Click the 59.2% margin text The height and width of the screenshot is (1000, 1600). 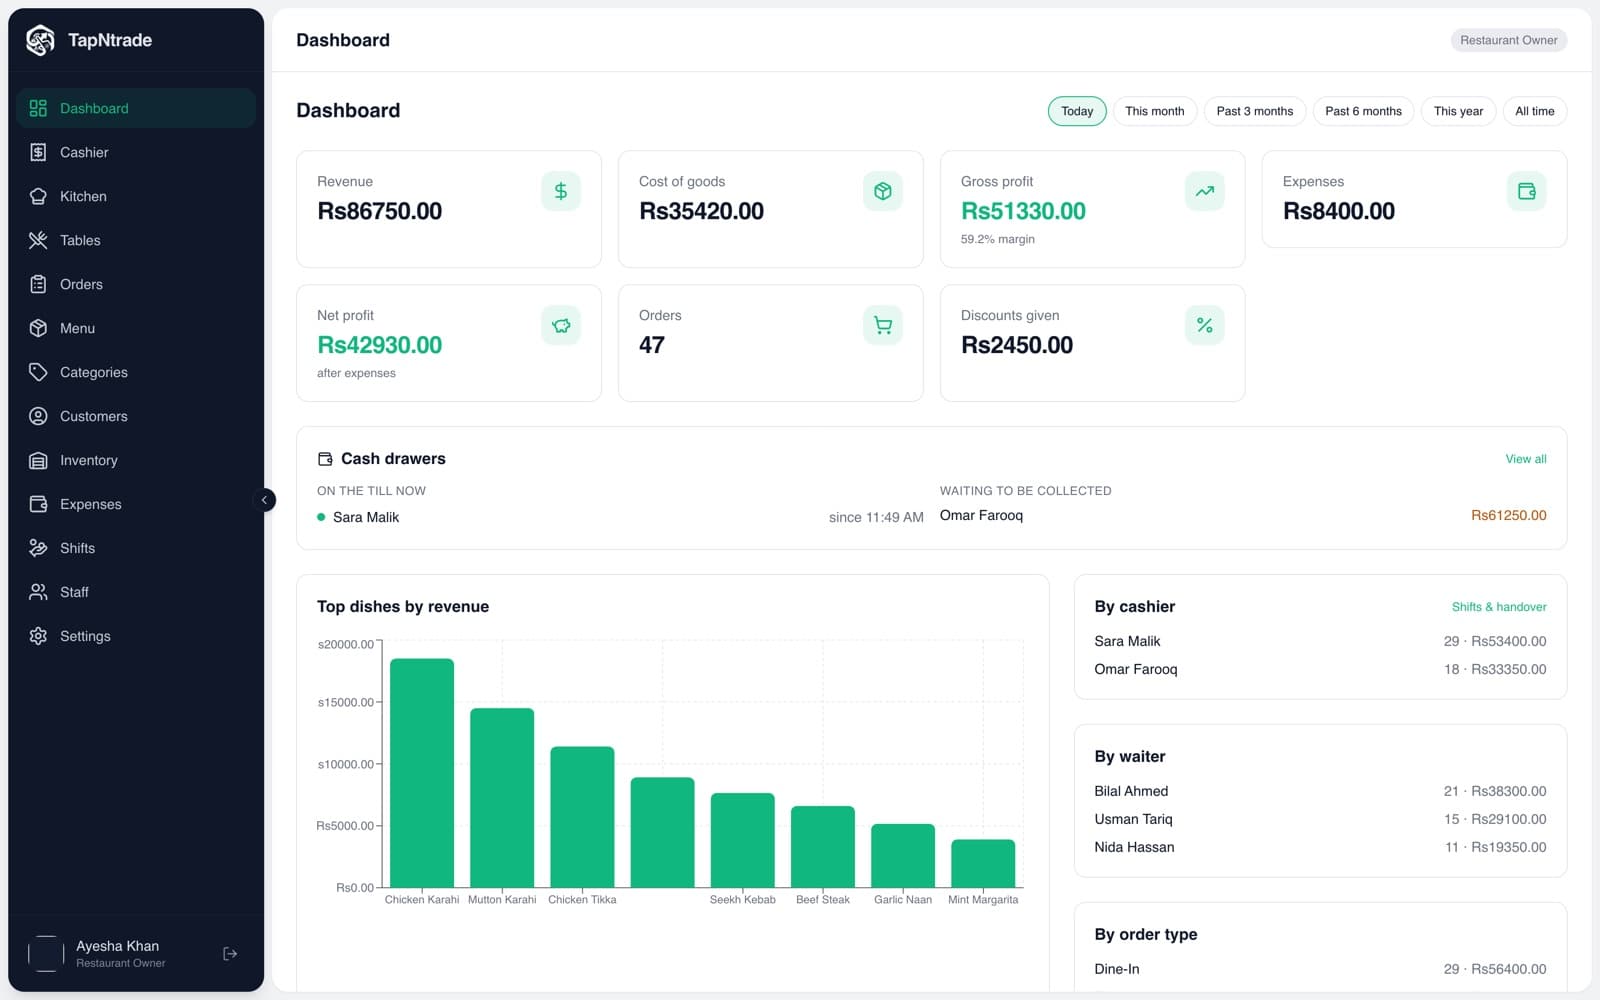click(998, 239)
